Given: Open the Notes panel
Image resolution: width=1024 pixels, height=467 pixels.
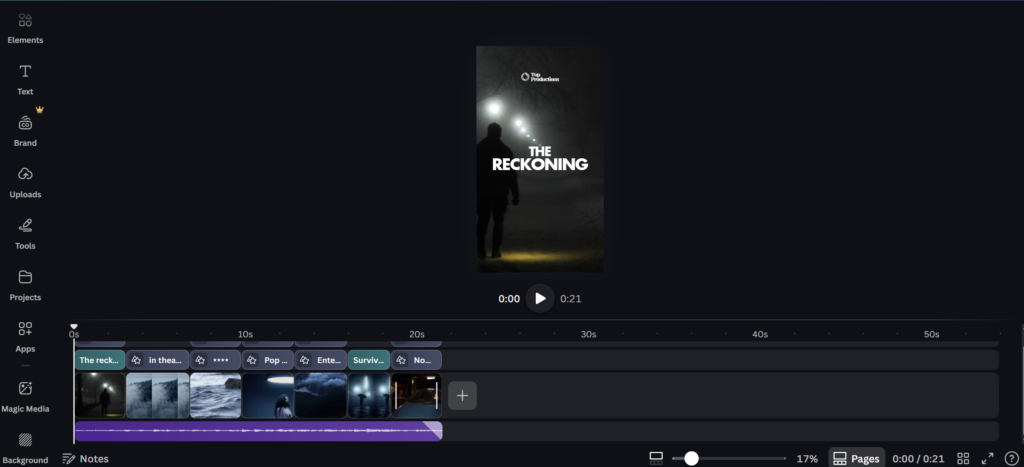Looking at the screenshot, I should (x=86, y=459).
